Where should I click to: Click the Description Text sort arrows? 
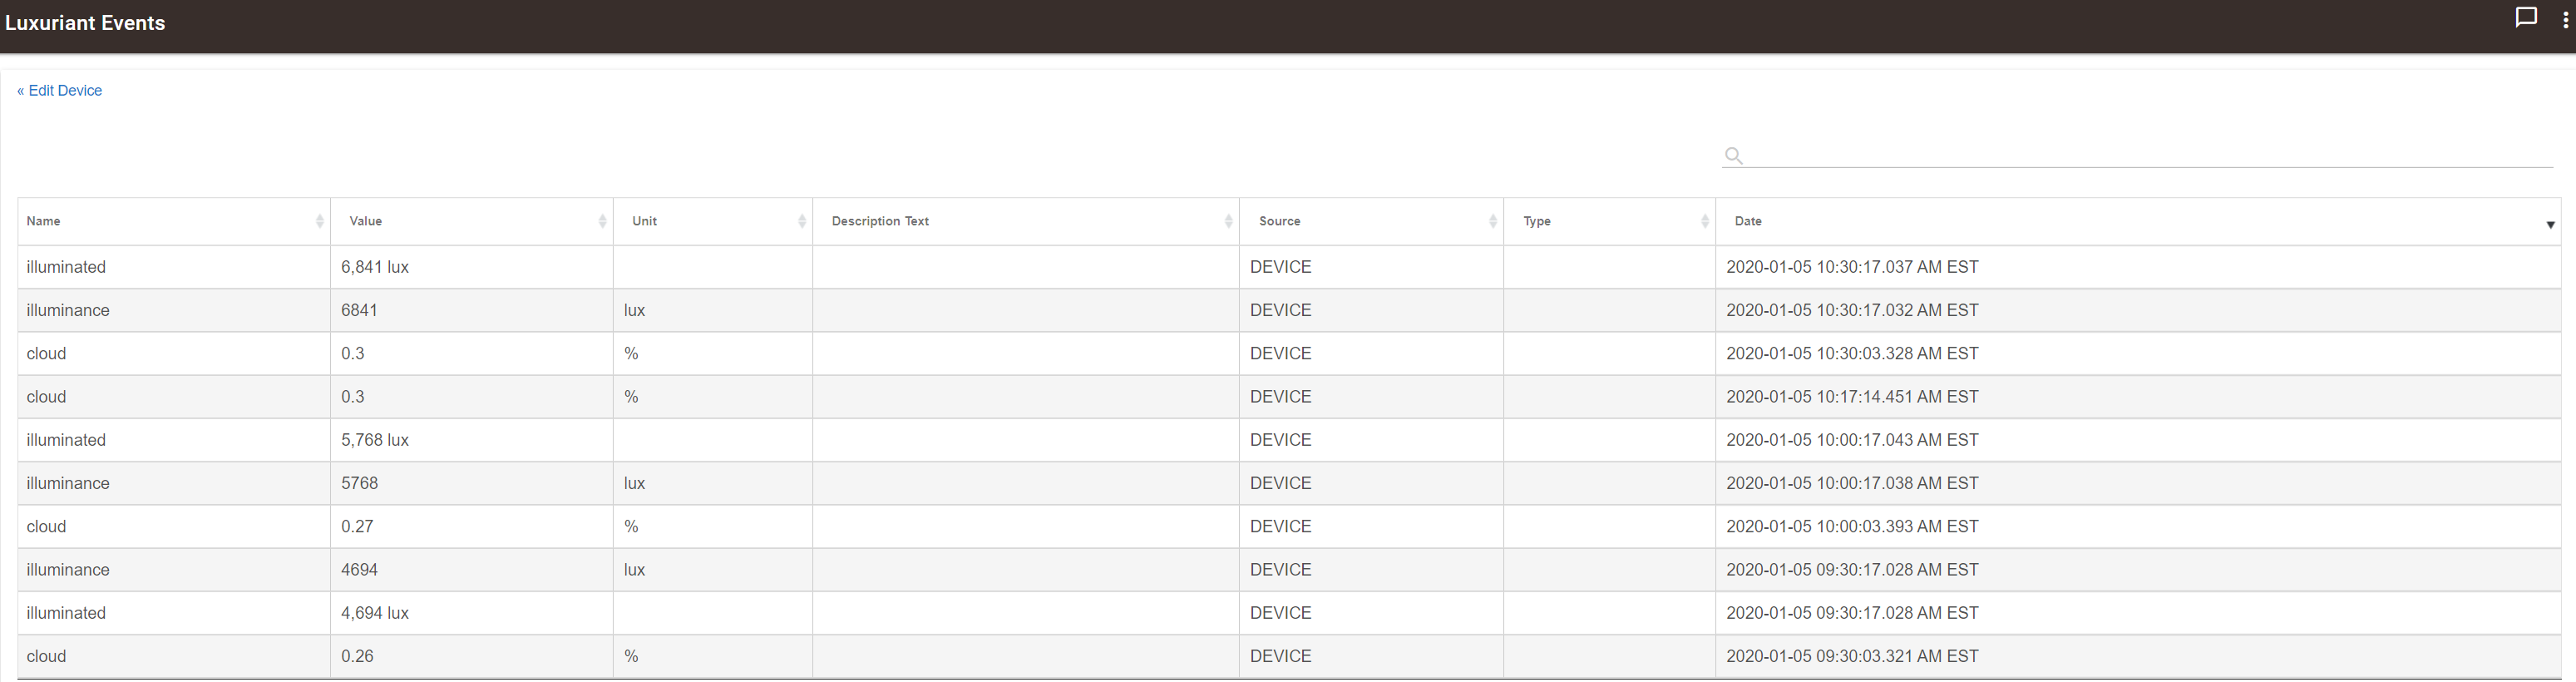point(1228,221)
